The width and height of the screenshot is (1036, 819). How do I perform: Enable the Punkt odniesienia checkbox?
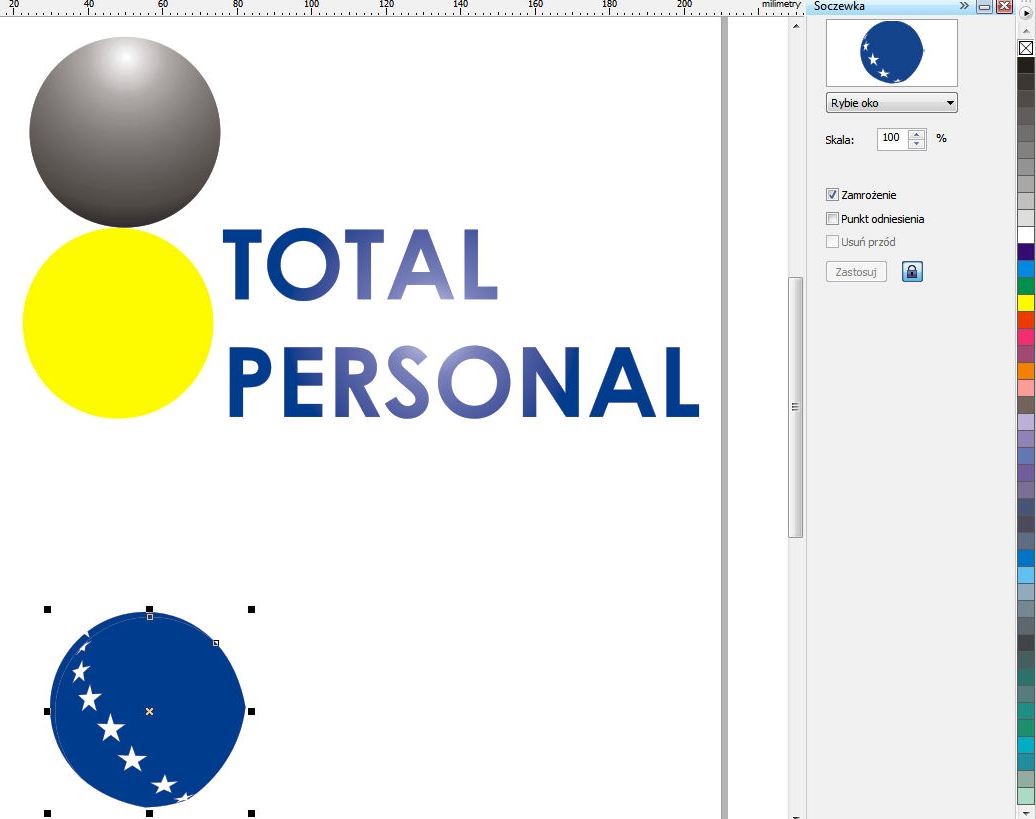tap(832, 219)
